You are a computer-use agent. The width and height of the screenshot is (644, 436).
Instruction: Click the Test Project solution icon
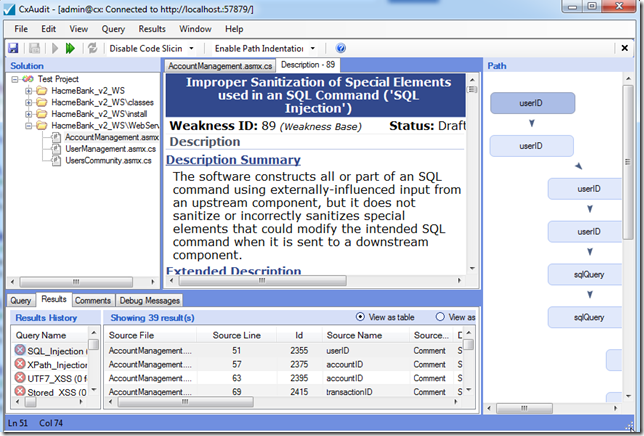point(28,79)
